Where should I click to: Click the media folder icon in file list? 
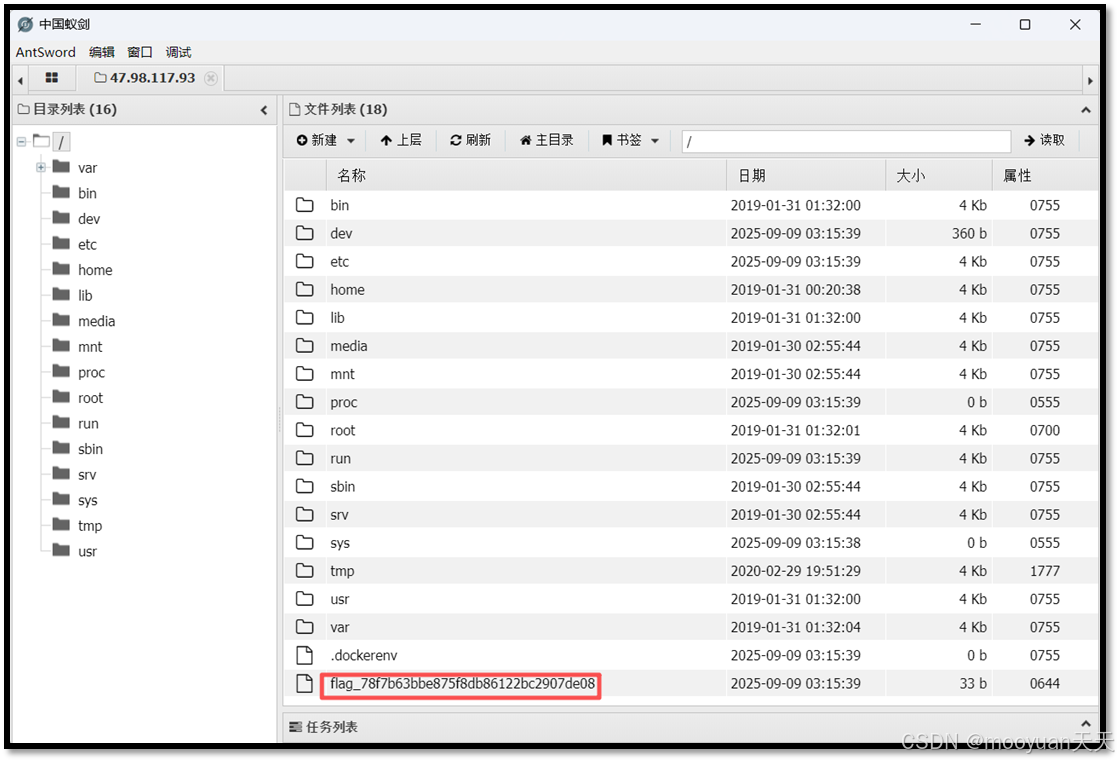(x=305, y=345)
